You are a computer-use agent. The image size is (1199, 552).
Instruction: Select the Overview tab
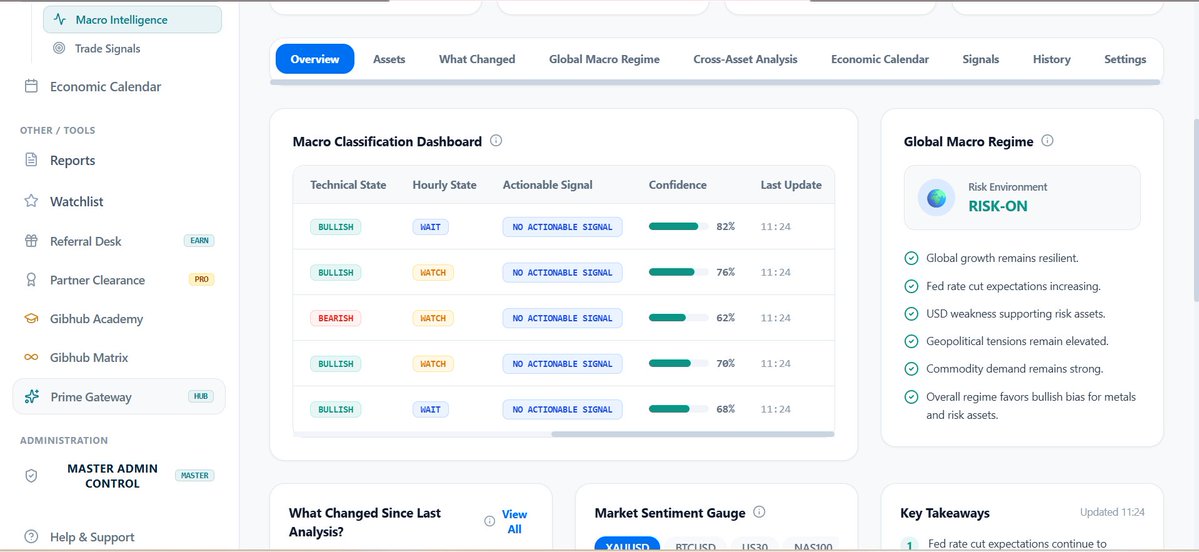coord(315,59)
